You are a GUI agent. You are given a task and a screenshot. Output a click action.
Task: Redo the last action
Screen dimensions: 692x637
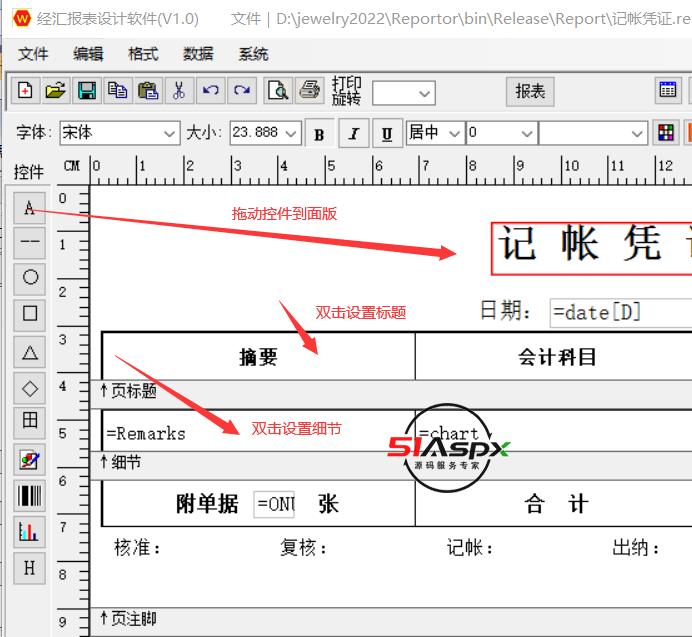pos(242,91)
